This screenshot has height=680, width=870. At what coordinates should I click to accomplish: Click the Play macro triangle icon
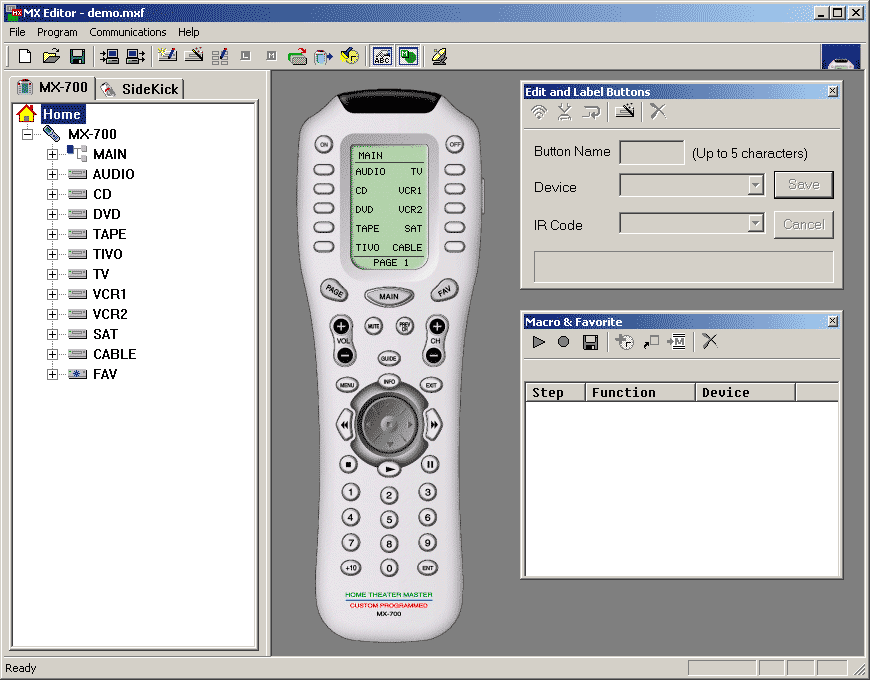coord(538,342)
